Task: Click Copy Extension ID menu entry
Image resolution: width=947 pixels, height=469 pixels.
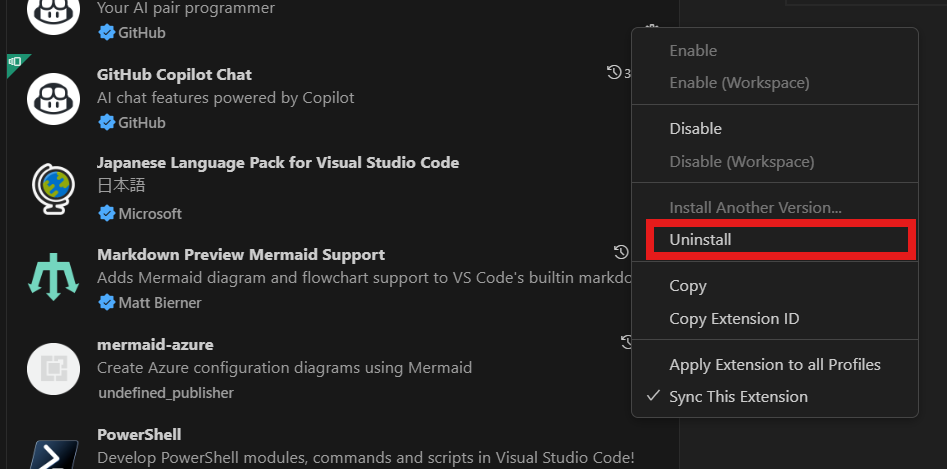Action: coord(734,319)
